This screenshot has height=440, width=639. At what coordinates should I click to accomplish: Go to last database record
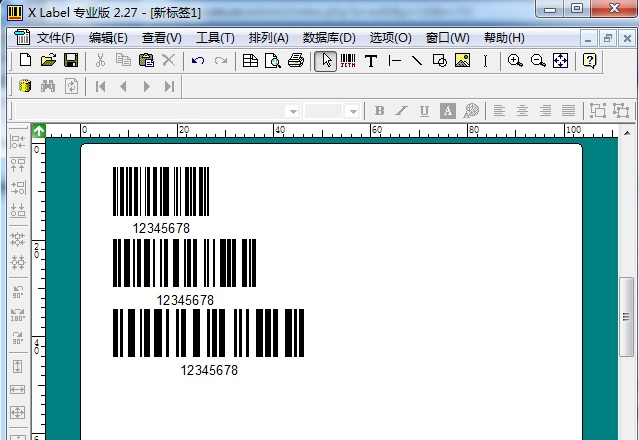[x=169, y=86]
